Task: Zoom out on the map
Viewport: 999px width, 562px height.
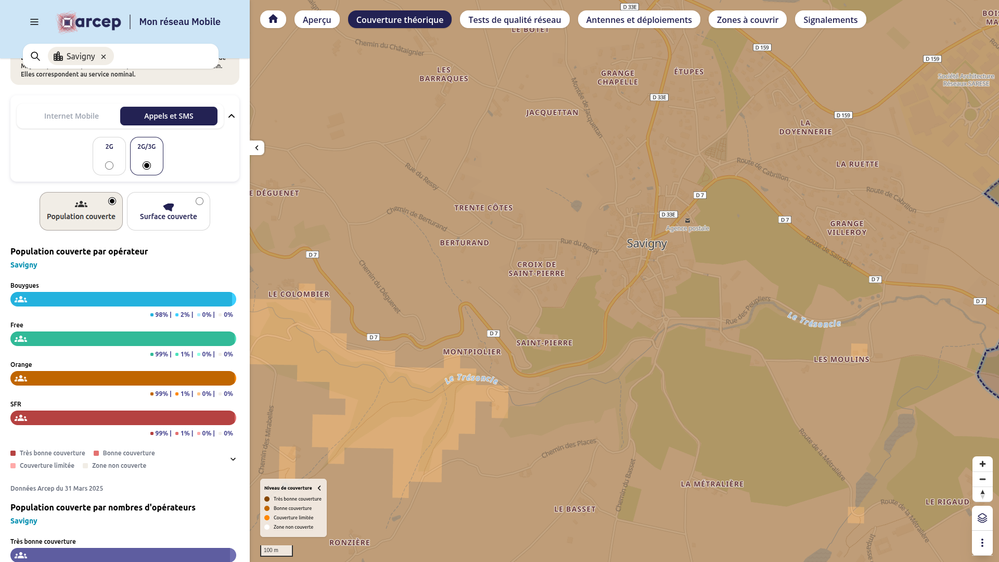Action: click(982, 479)
